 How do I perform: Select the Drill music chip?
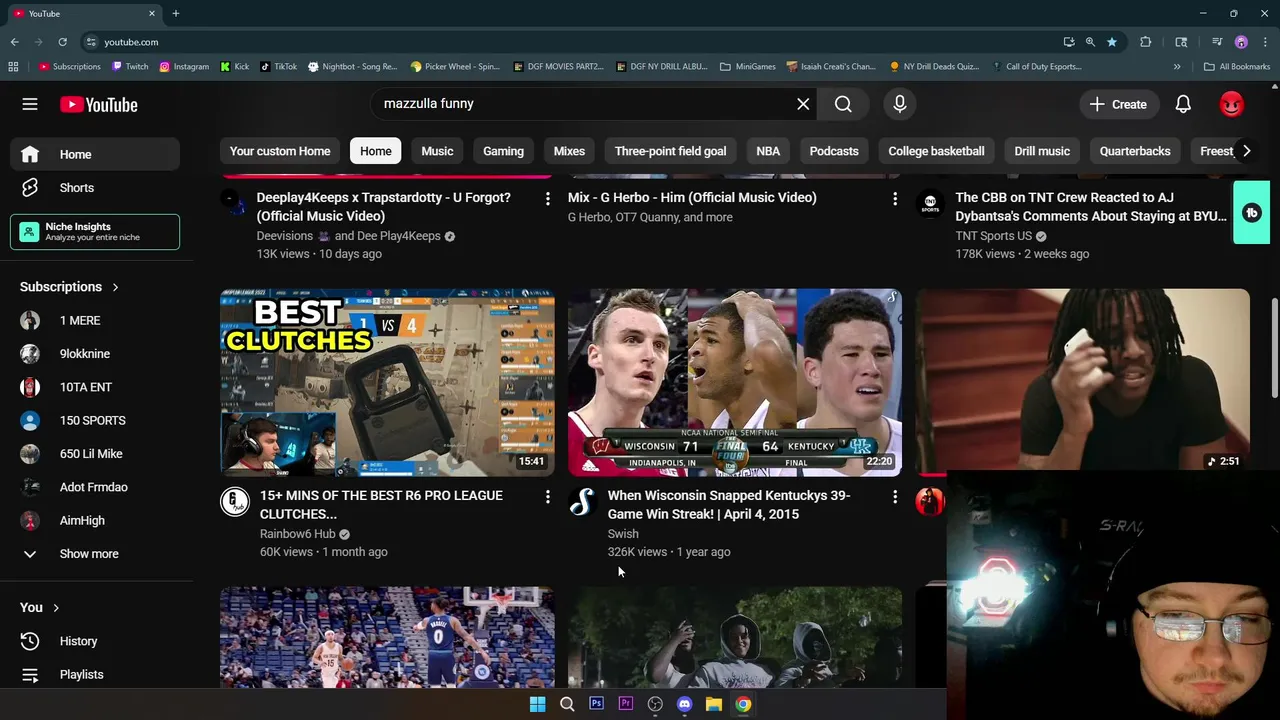[x=1042, y=151]
